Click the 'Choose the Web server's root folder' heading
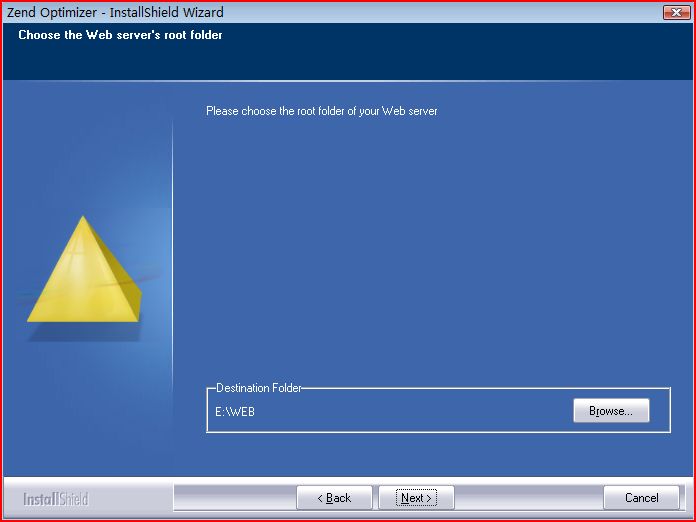This screenshot has height=522, width=696. coord(120,35)
